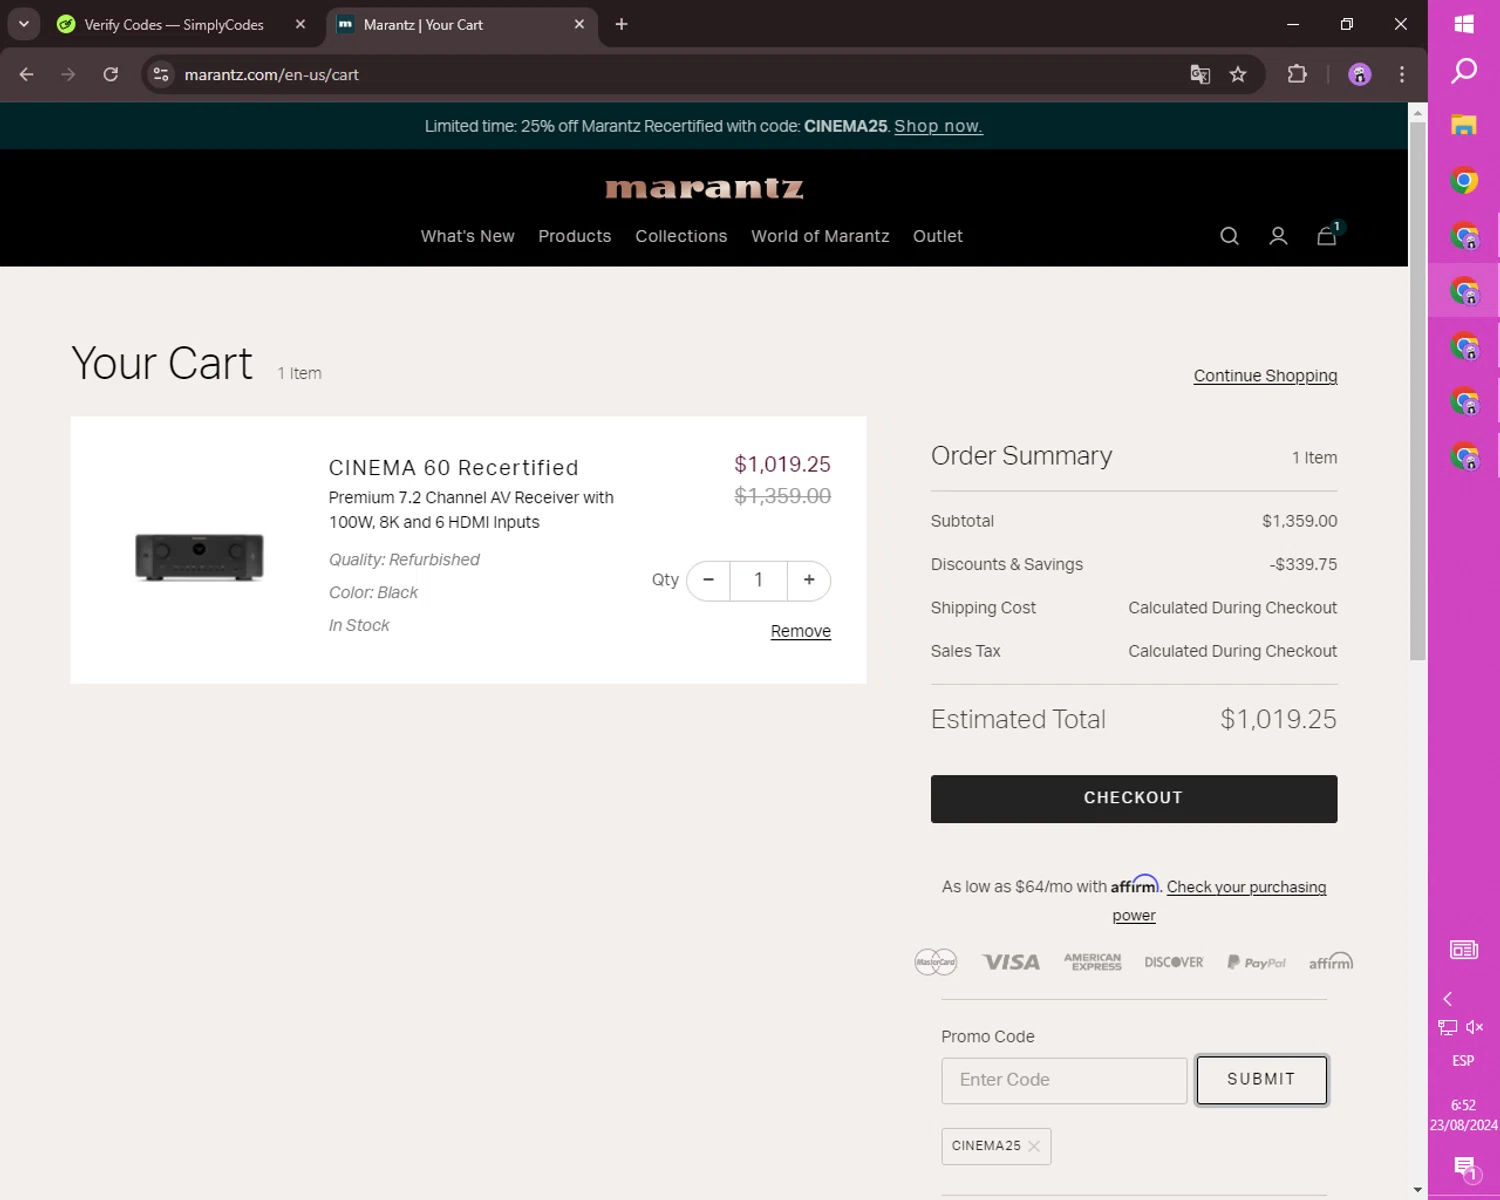Click Continue Shopping link
The height and width of the screenshot is (1200, 1500).
pos(1265,376)
